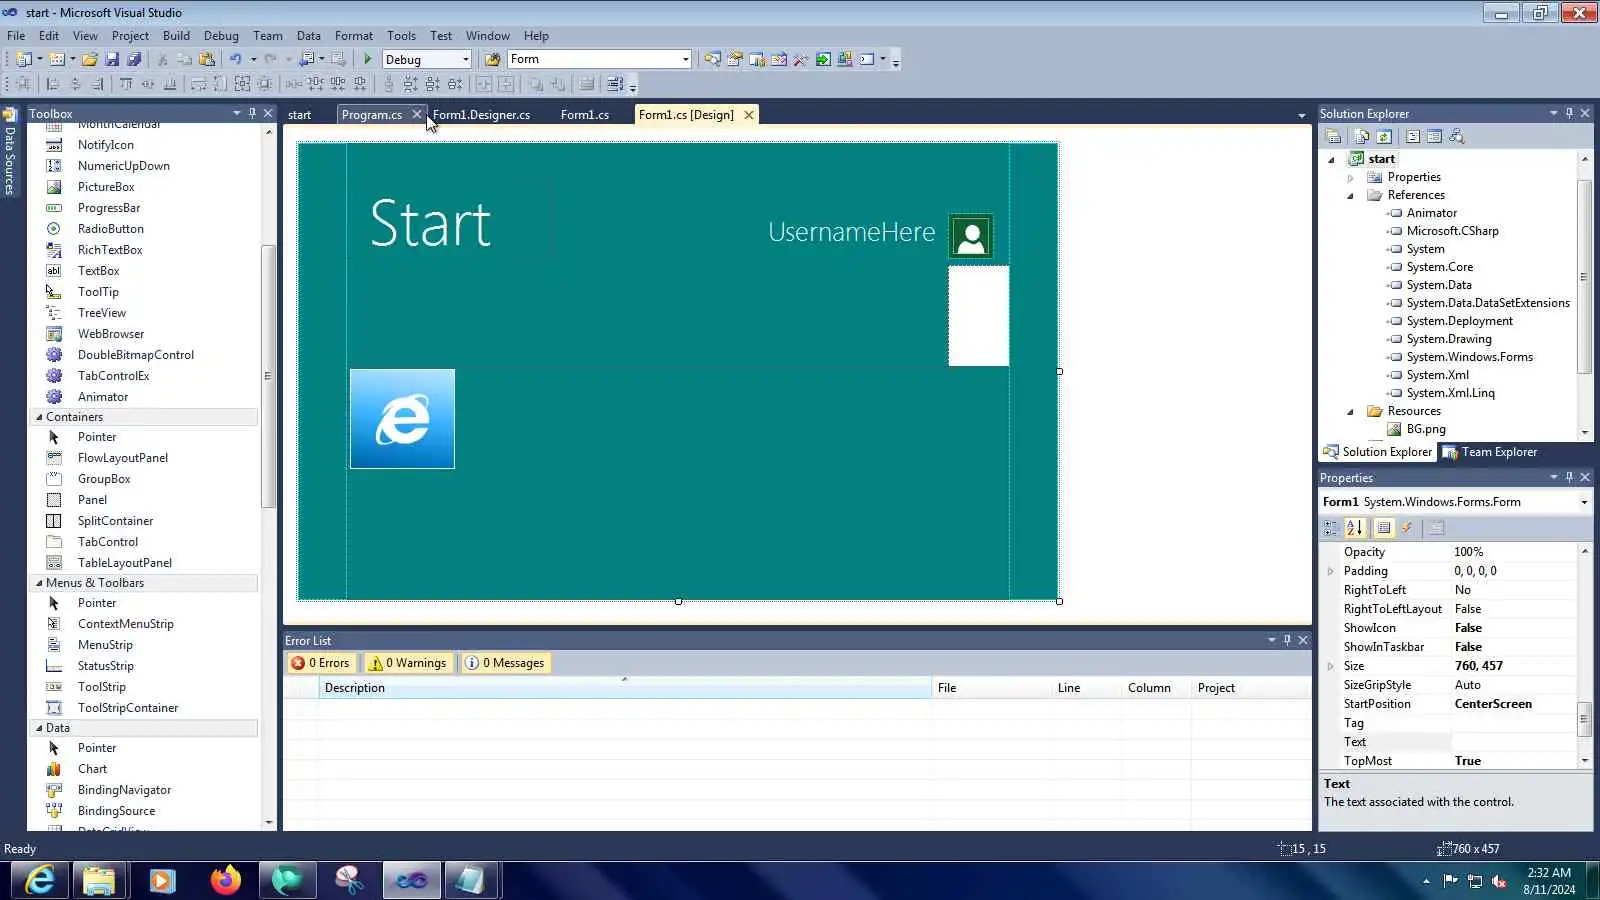Image resolution: width=1600 pixels, height=900 pixels.
Task: Expand the Properties node in Solution Explorer
Action: pos(1350,178)
